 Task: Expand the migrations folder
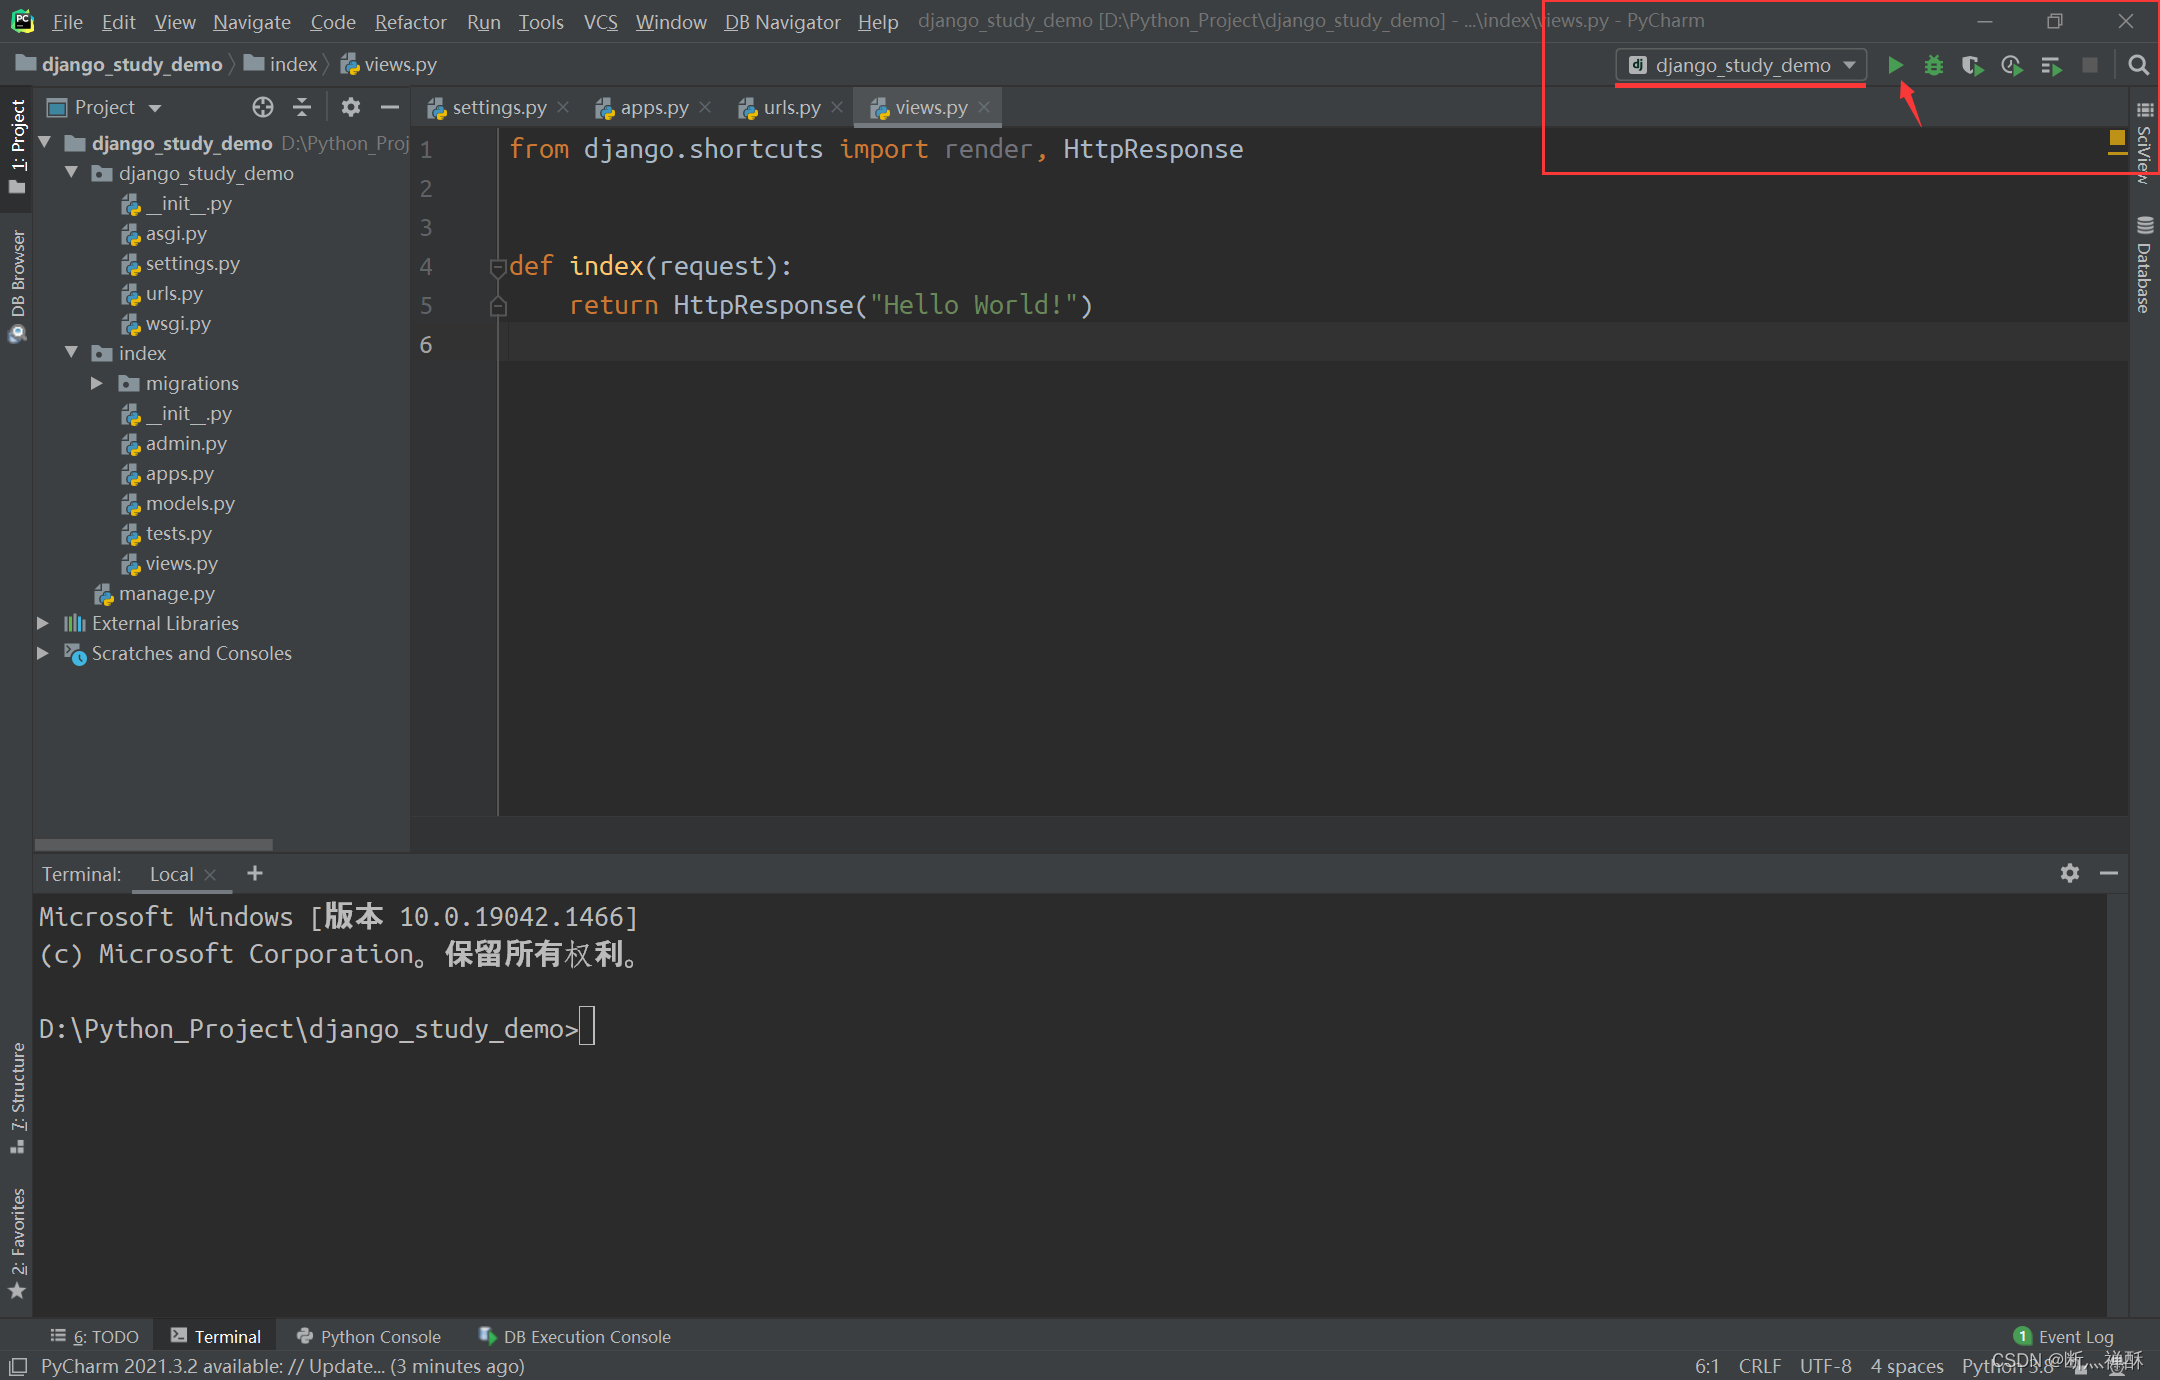pos(97,383)
